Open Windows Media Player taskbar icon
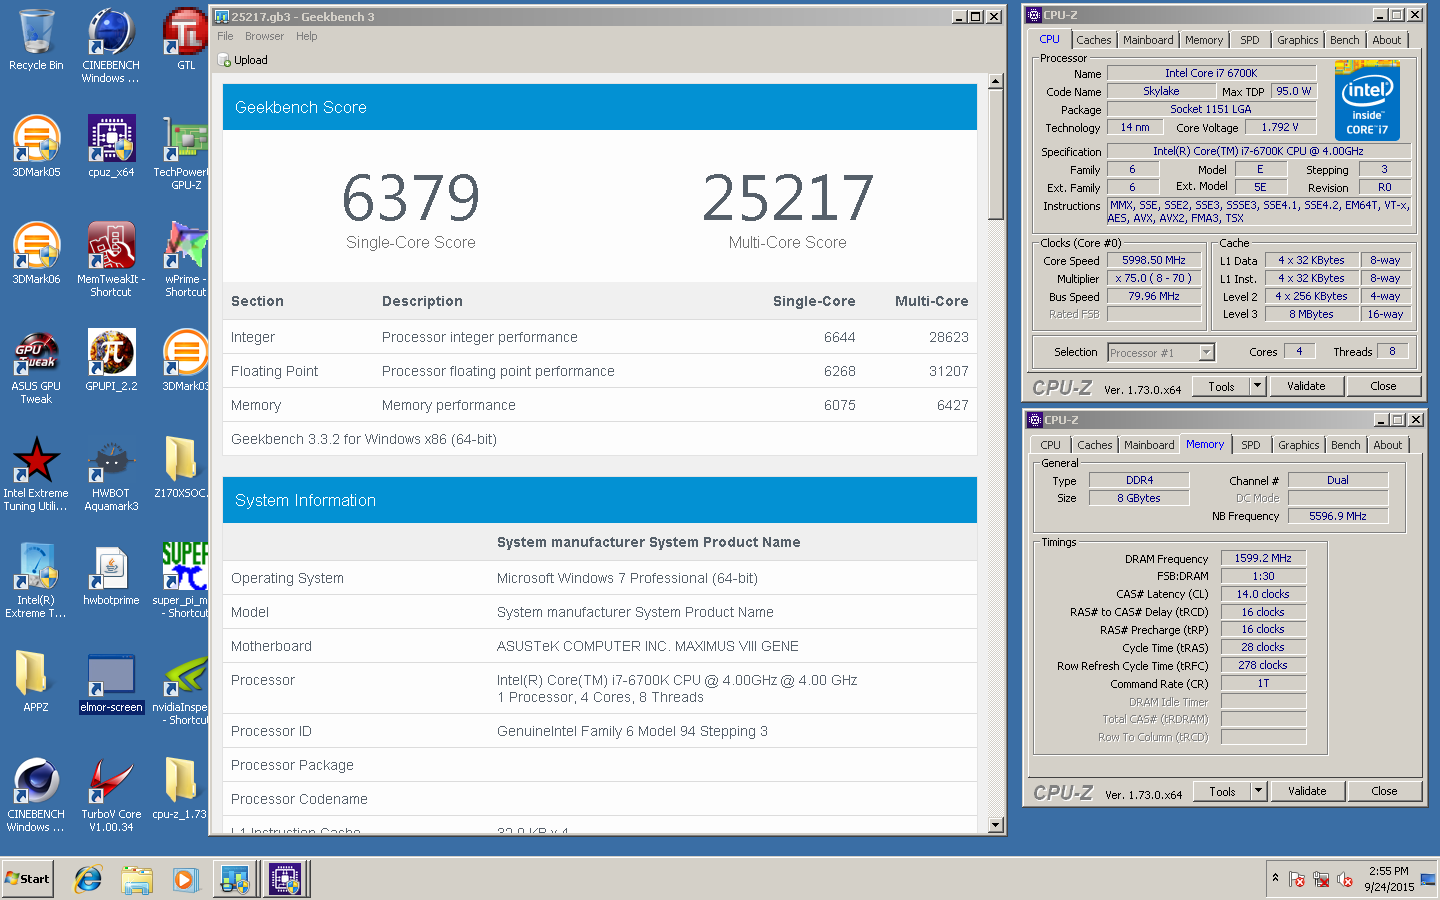The width and height of the screenshot is (1440, 900). click(x=185, y=879)
